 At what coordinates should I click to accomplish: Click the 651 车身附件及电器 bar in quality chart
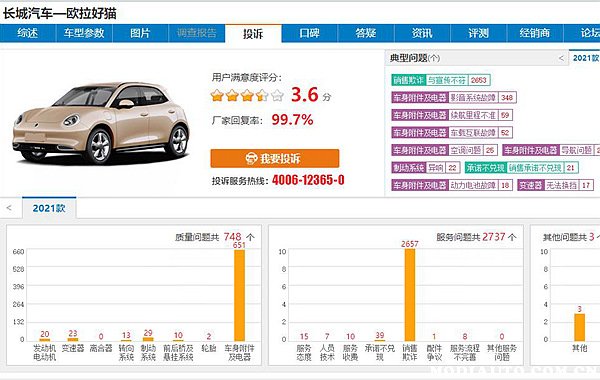click(x=240, y=295)
